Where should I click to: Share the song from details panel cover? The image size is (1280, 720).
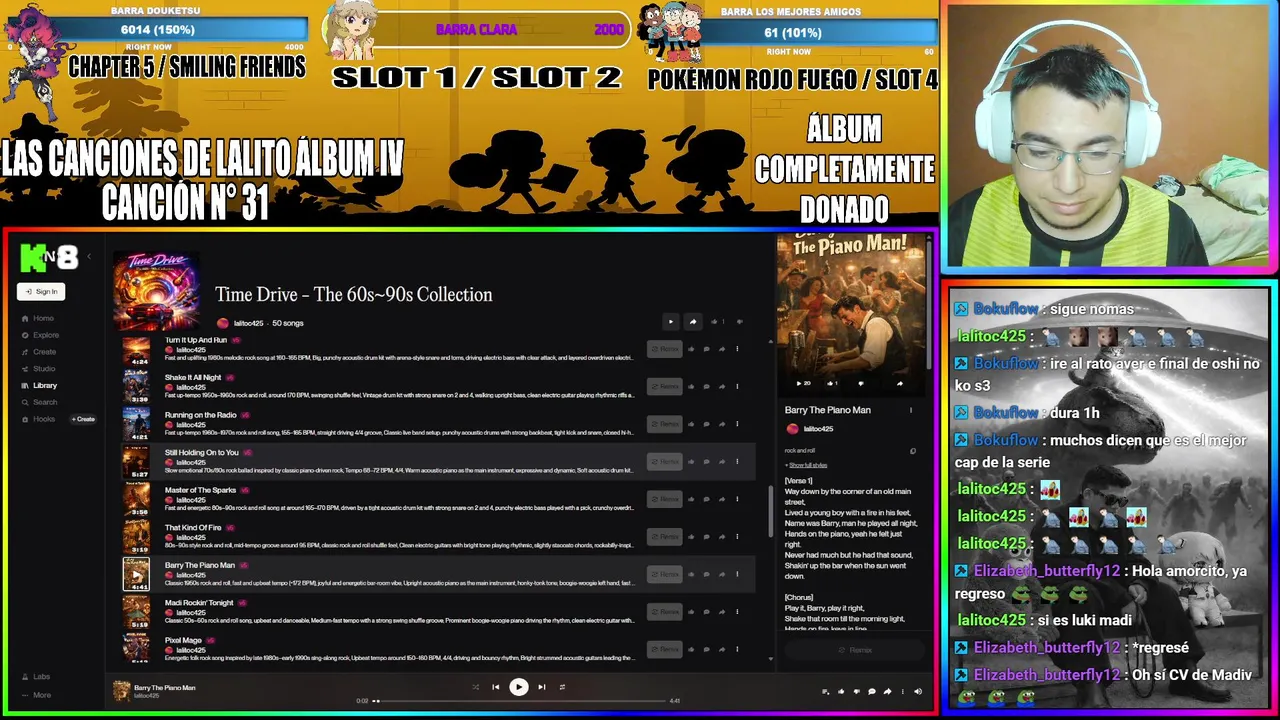[x=899, y=383]
